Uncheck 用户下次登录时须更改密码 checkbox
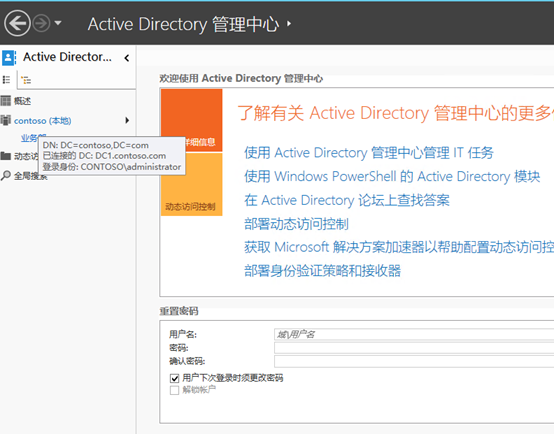 pyautogui.click(x=175, y=379)
